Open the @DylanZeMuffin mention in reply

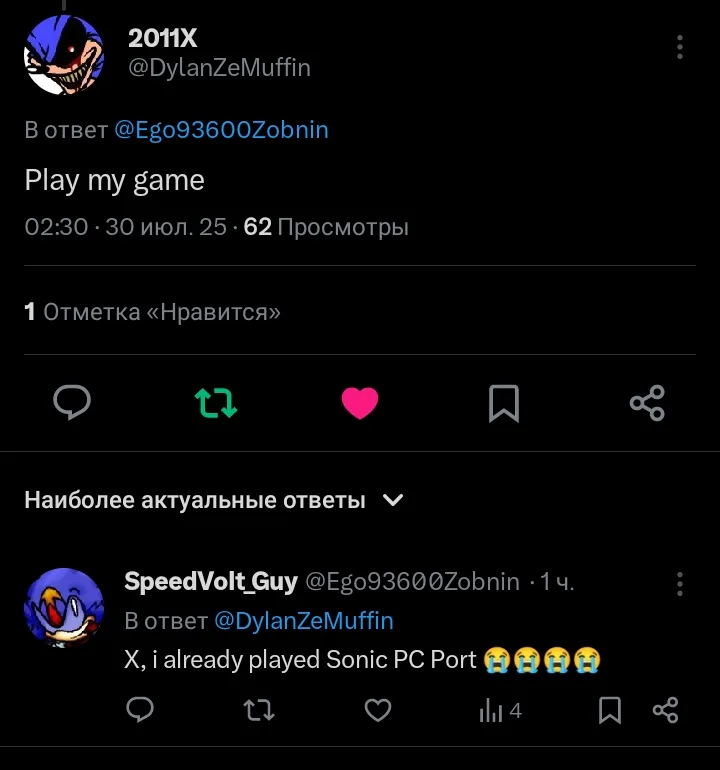coord(304,621)
